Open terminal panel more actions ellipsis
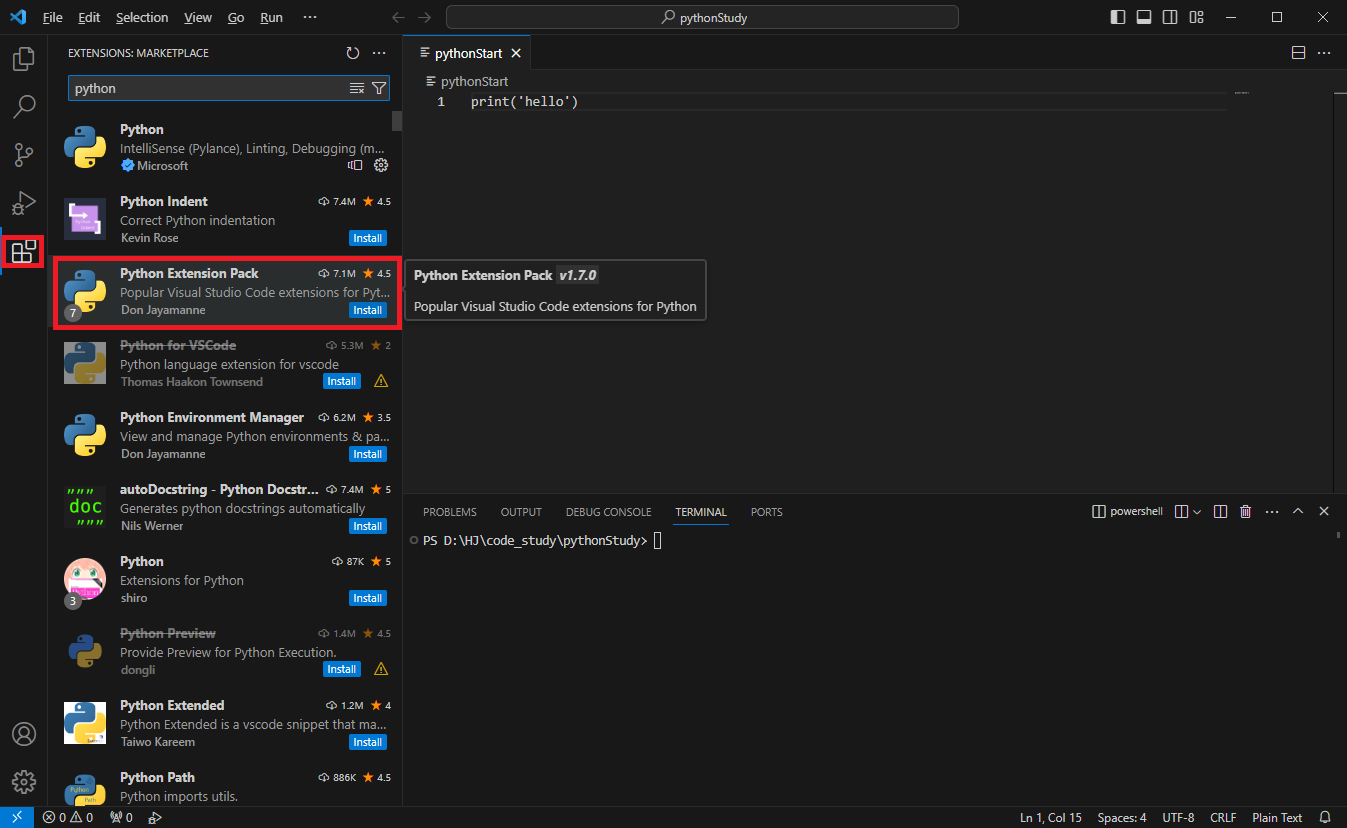Image resolution: width=1347 pixels, height=828 pixels. pyautogui.click(x=1272, y=512)
